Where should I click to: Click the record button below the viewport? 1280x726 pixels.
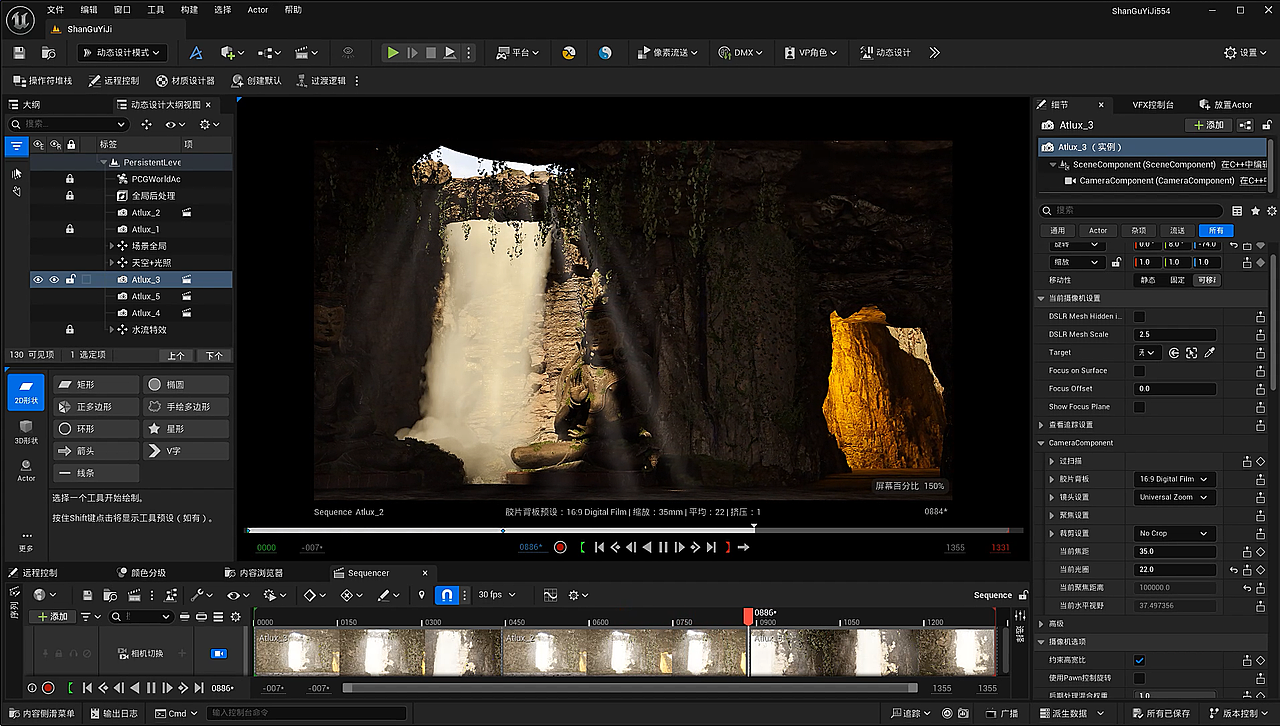(x=560, y=547)
